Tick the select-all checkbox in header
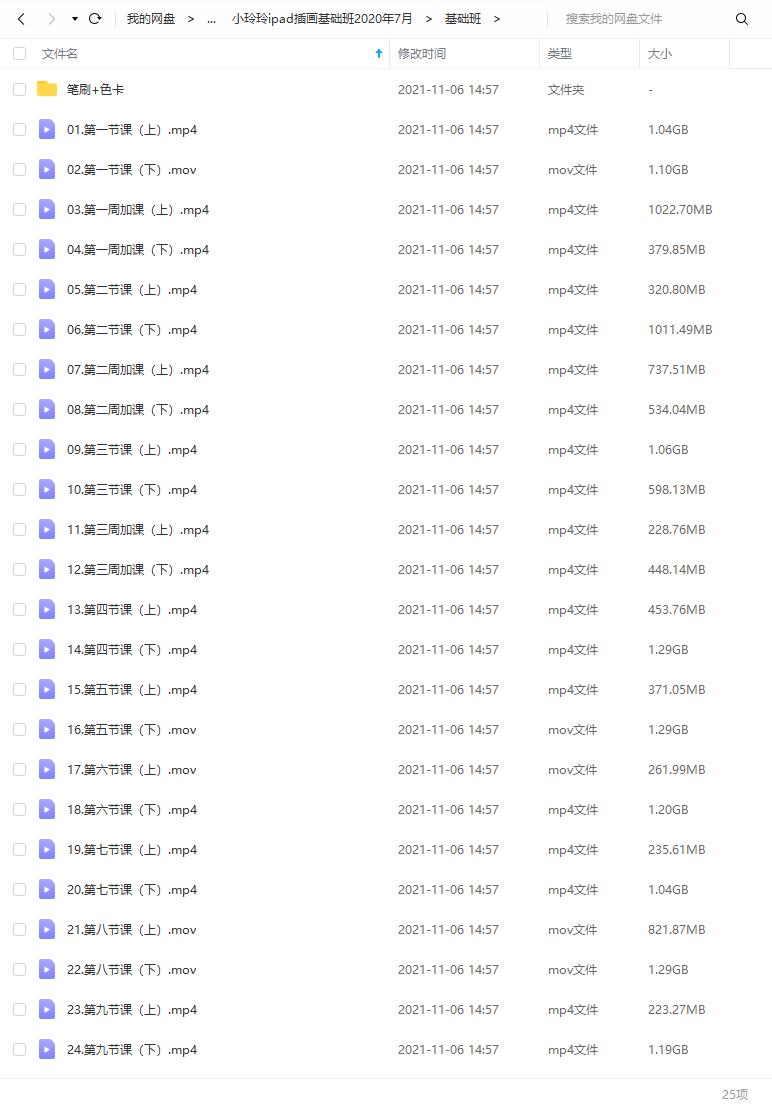772x1110 pixels. point(20,54)
